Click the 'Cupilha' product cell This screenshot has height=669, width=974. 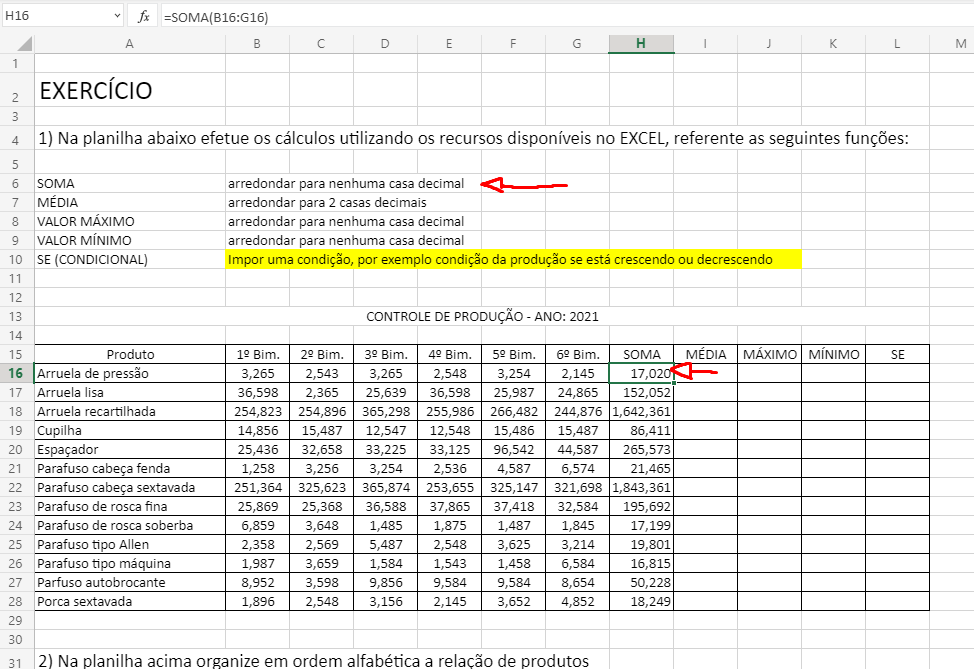click(130, 430)
